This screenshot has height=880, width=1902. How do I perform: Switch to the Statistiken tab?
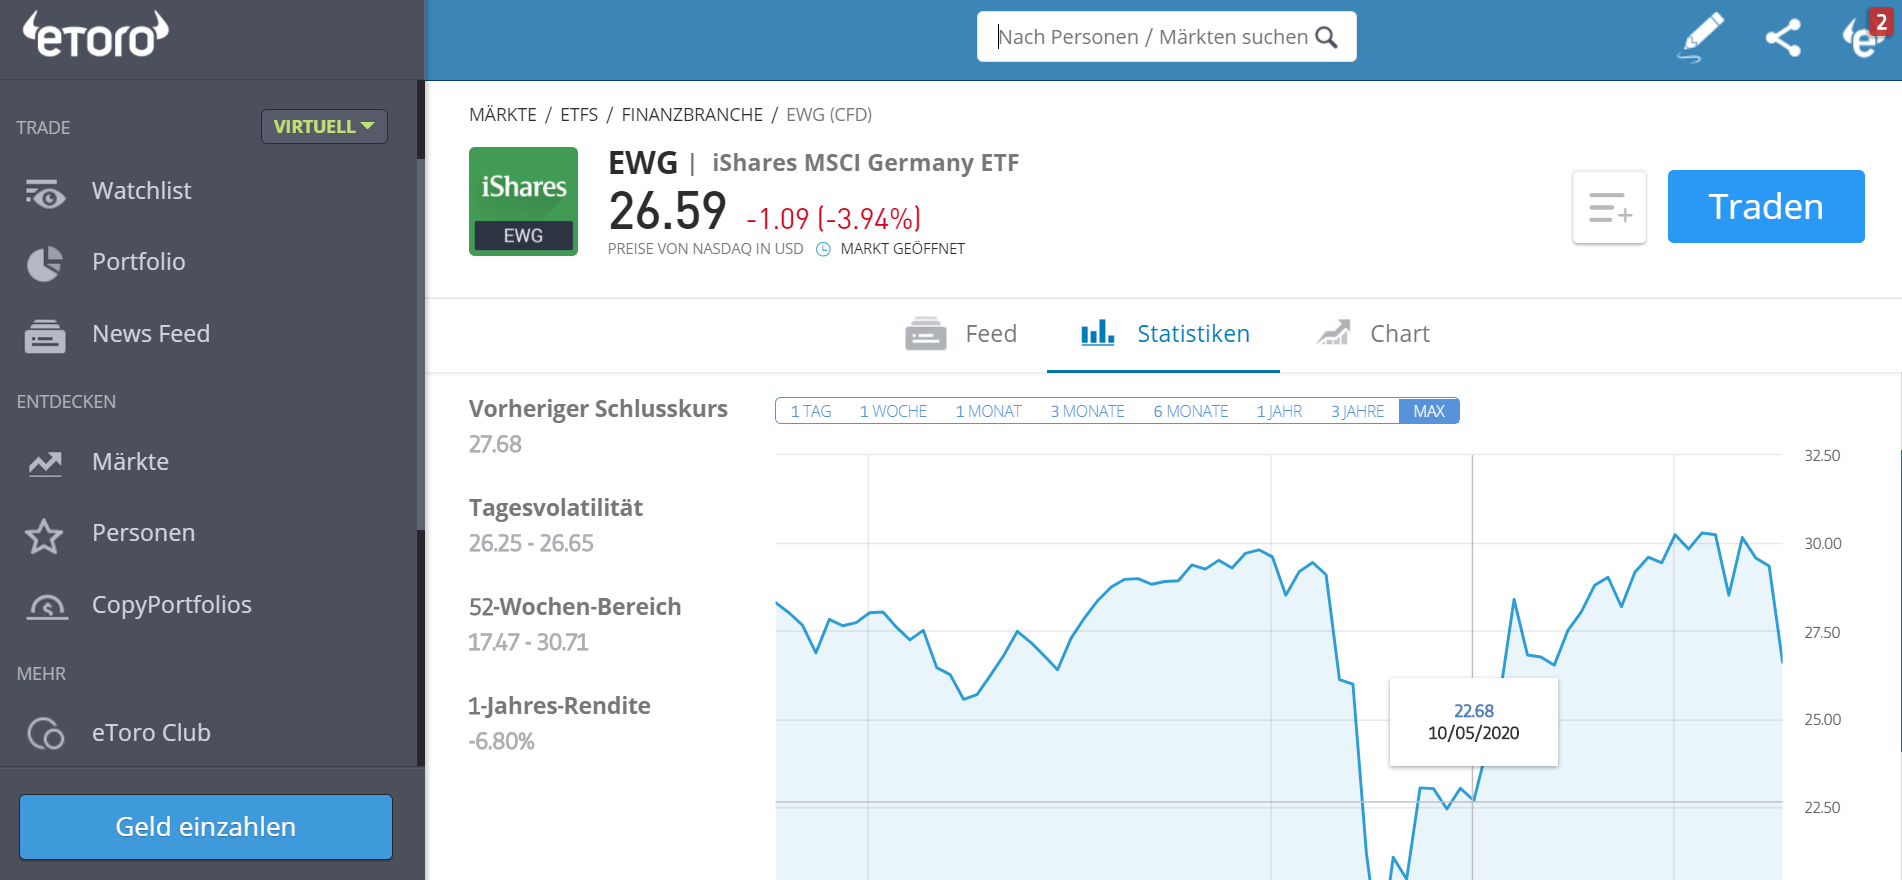pos(1193,333)
